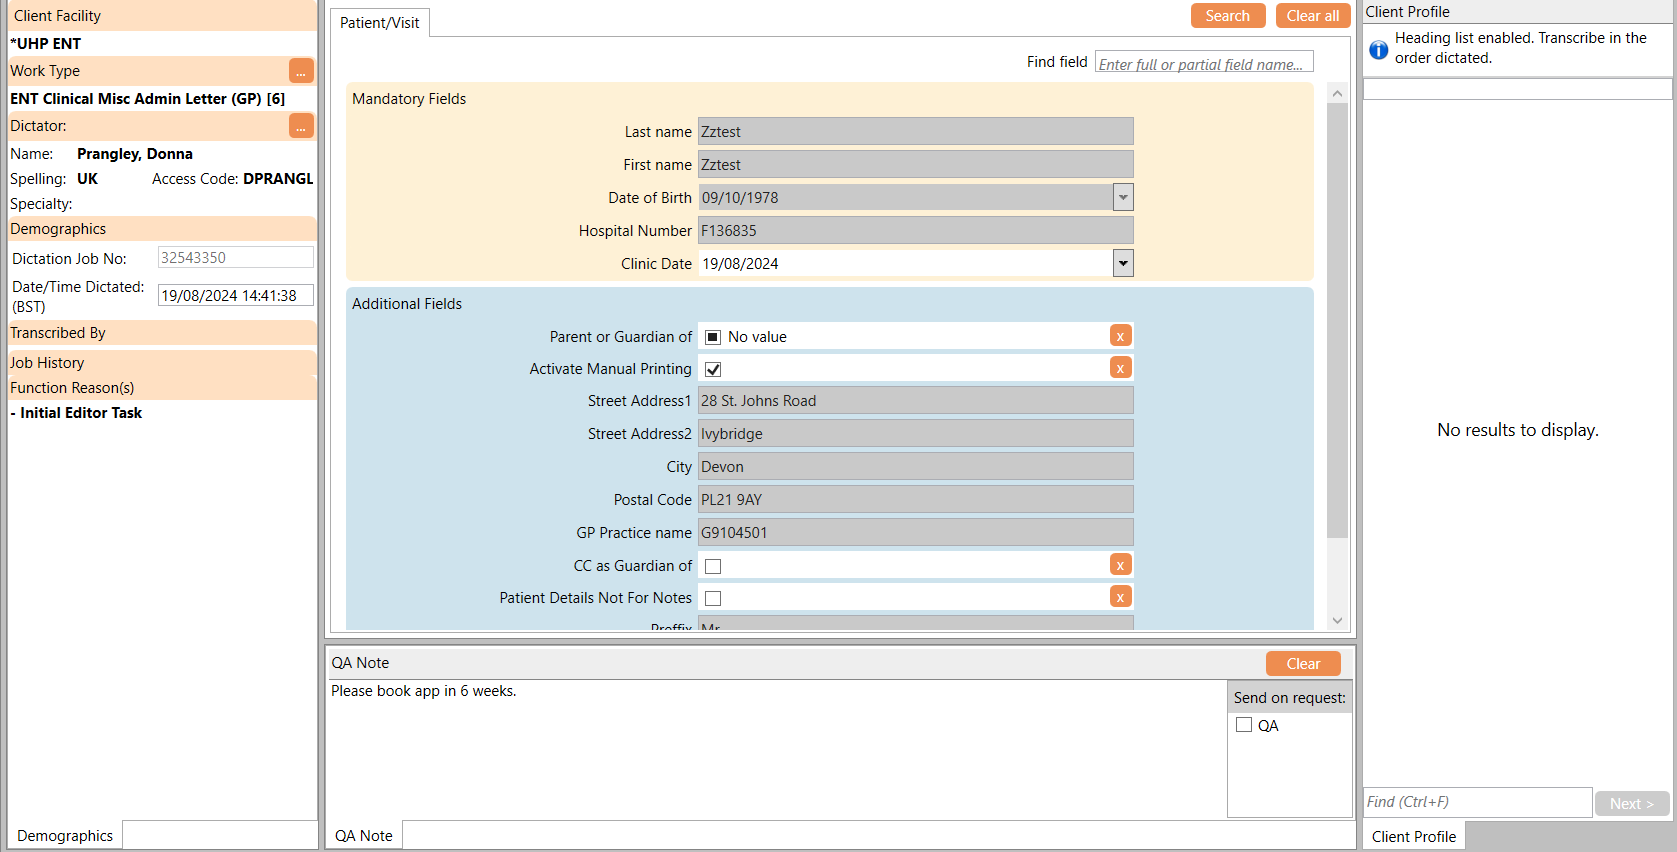
Task: Click the ENT Clinical Misc Admin Letter text
Action: coord(148,99)
